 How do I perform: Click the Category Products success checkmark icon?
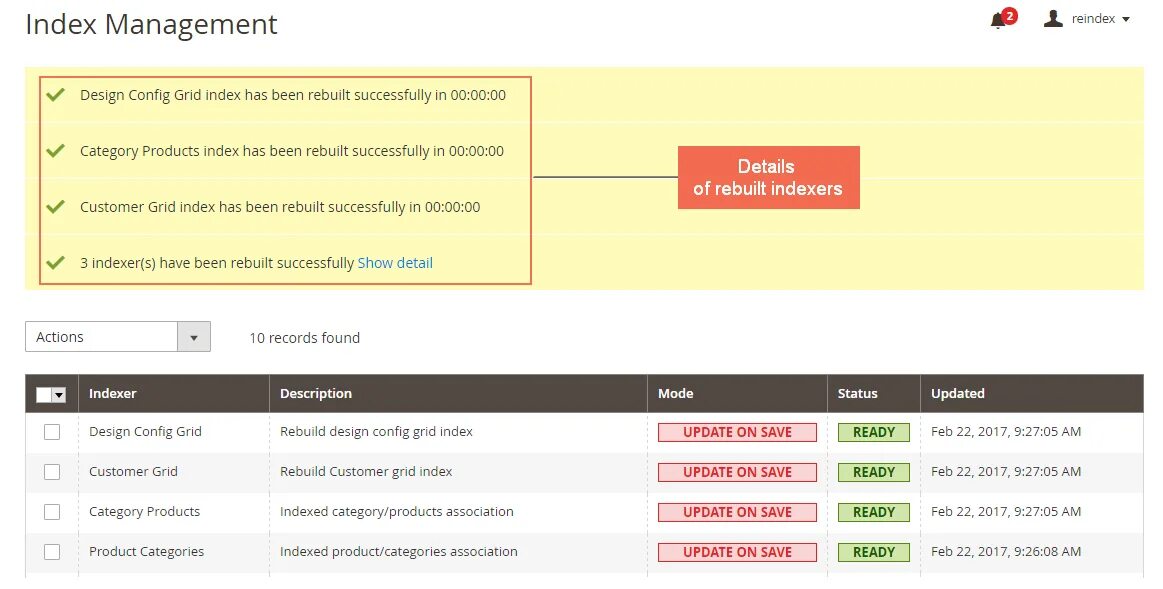coord(56,151)
